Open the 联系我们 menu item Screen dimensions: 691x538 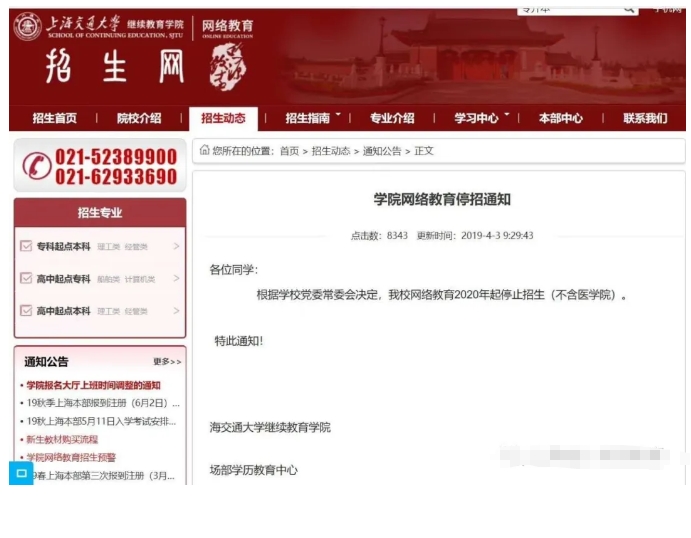(645, 118)
